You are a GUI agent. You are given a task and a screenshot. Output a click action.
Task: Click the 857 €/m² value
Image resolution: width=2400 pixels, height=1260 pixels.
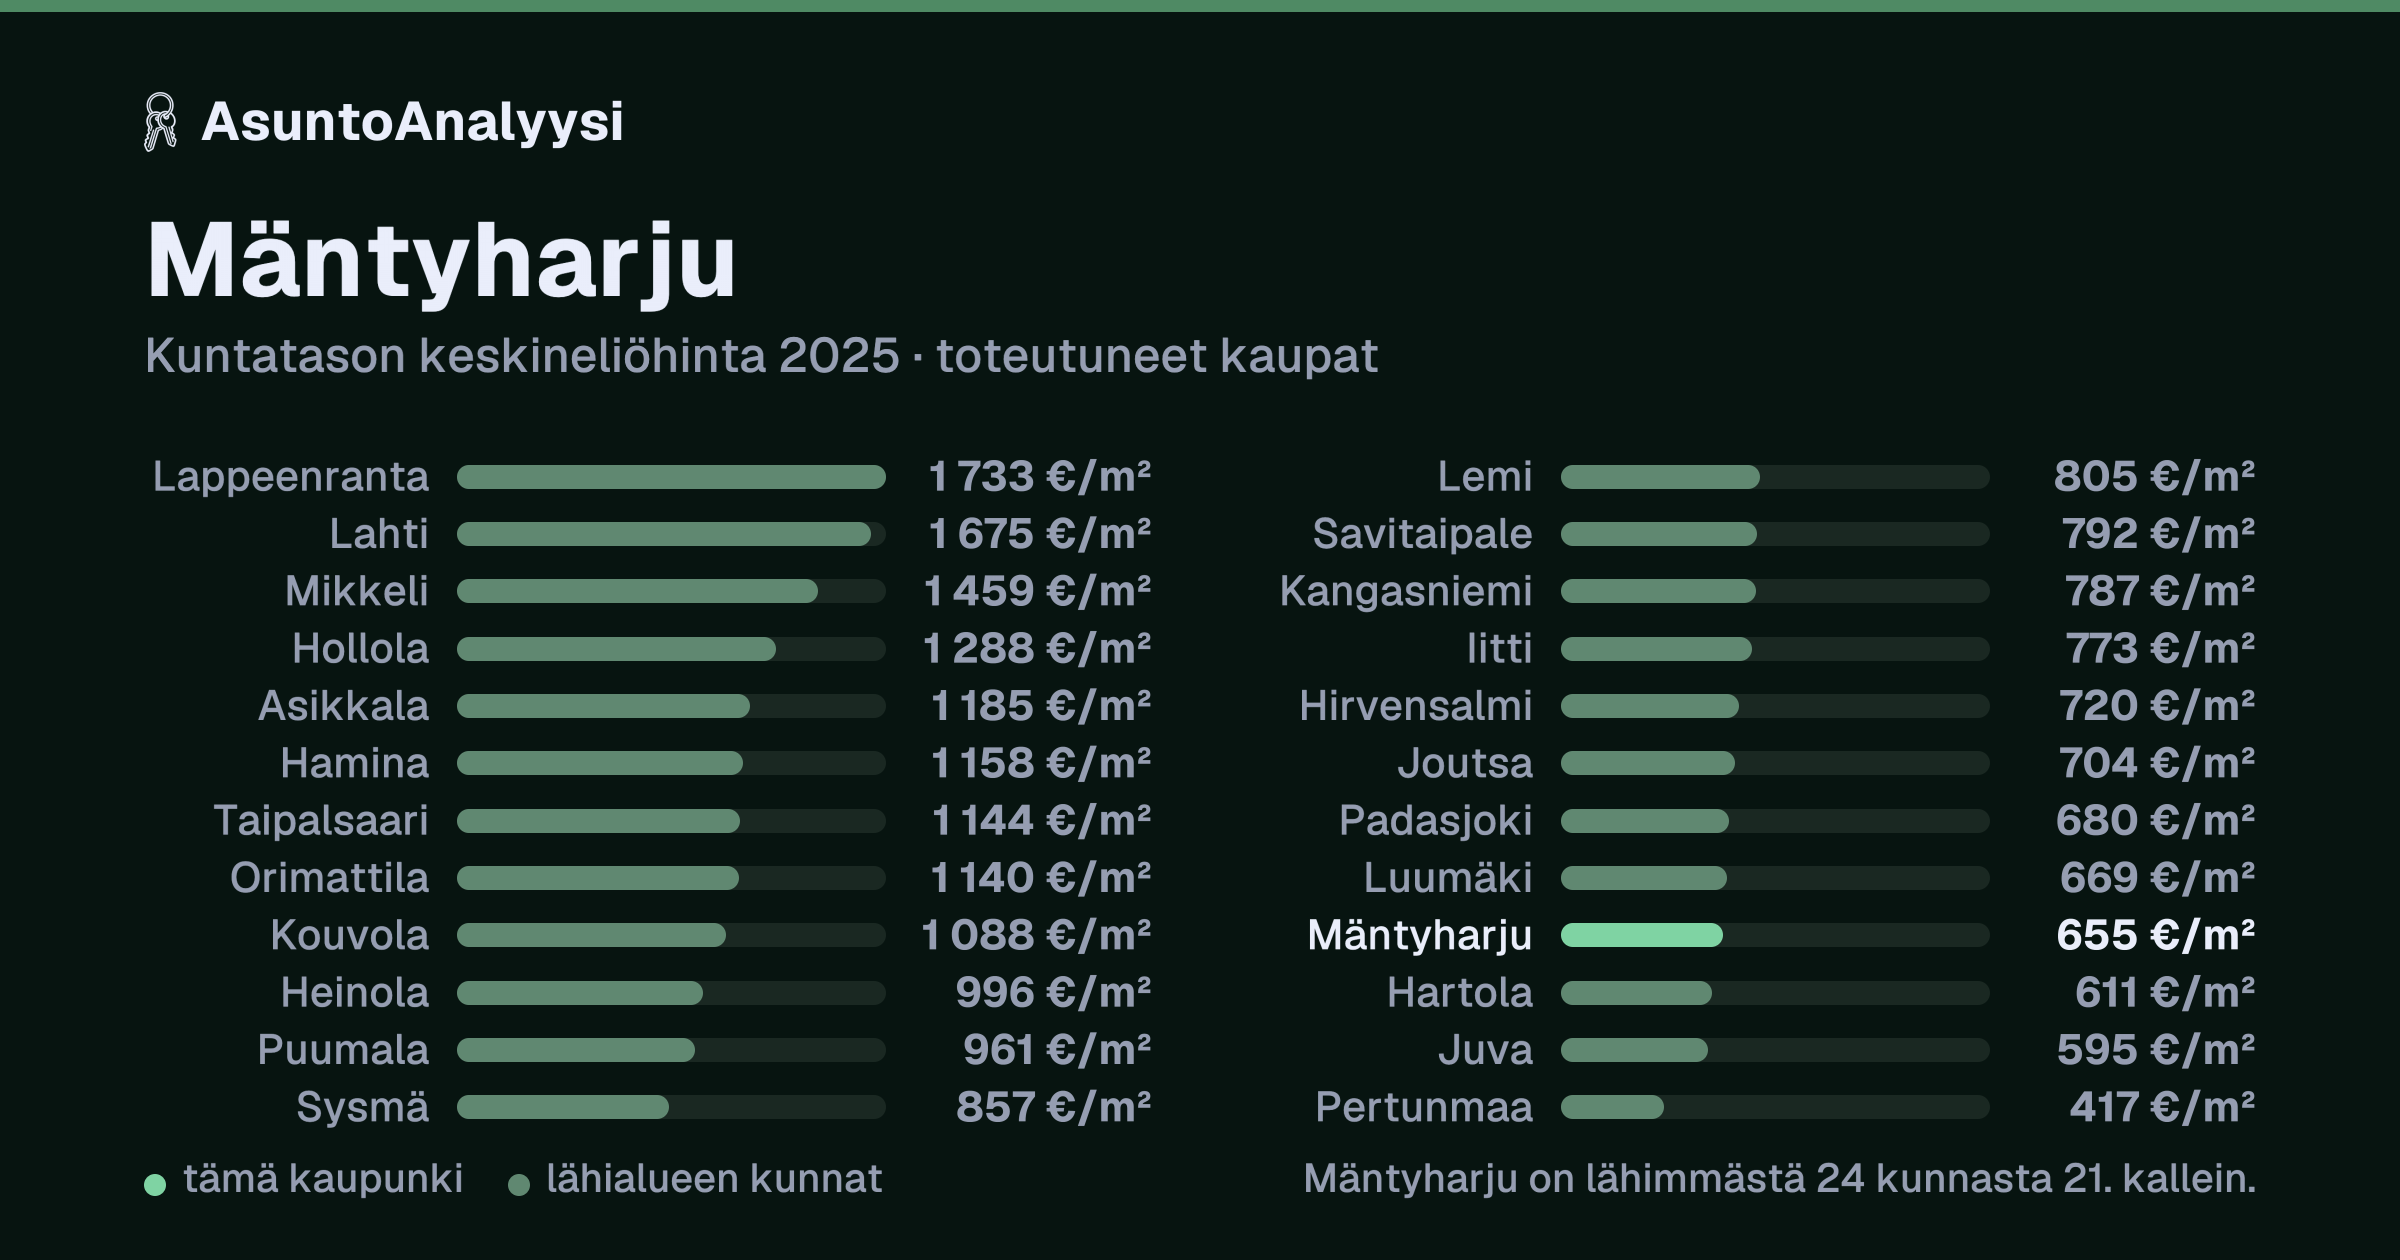(1054, 1107)
